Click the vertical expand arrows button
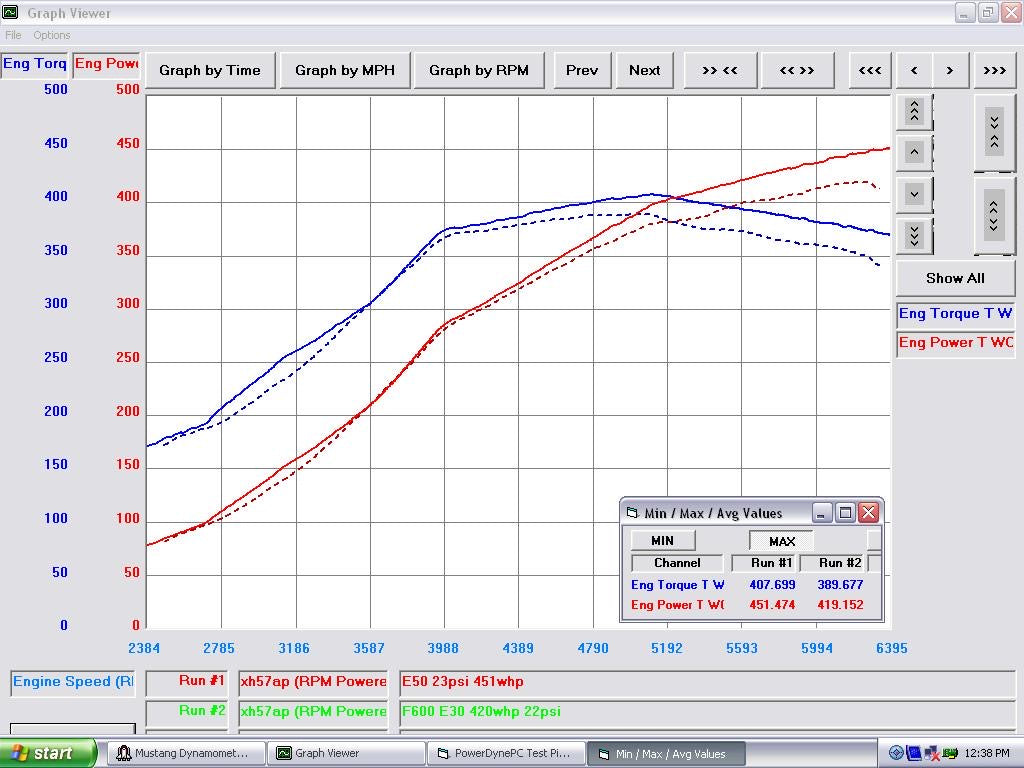This screenshot has width=1024, height=768. coord(993,214)
